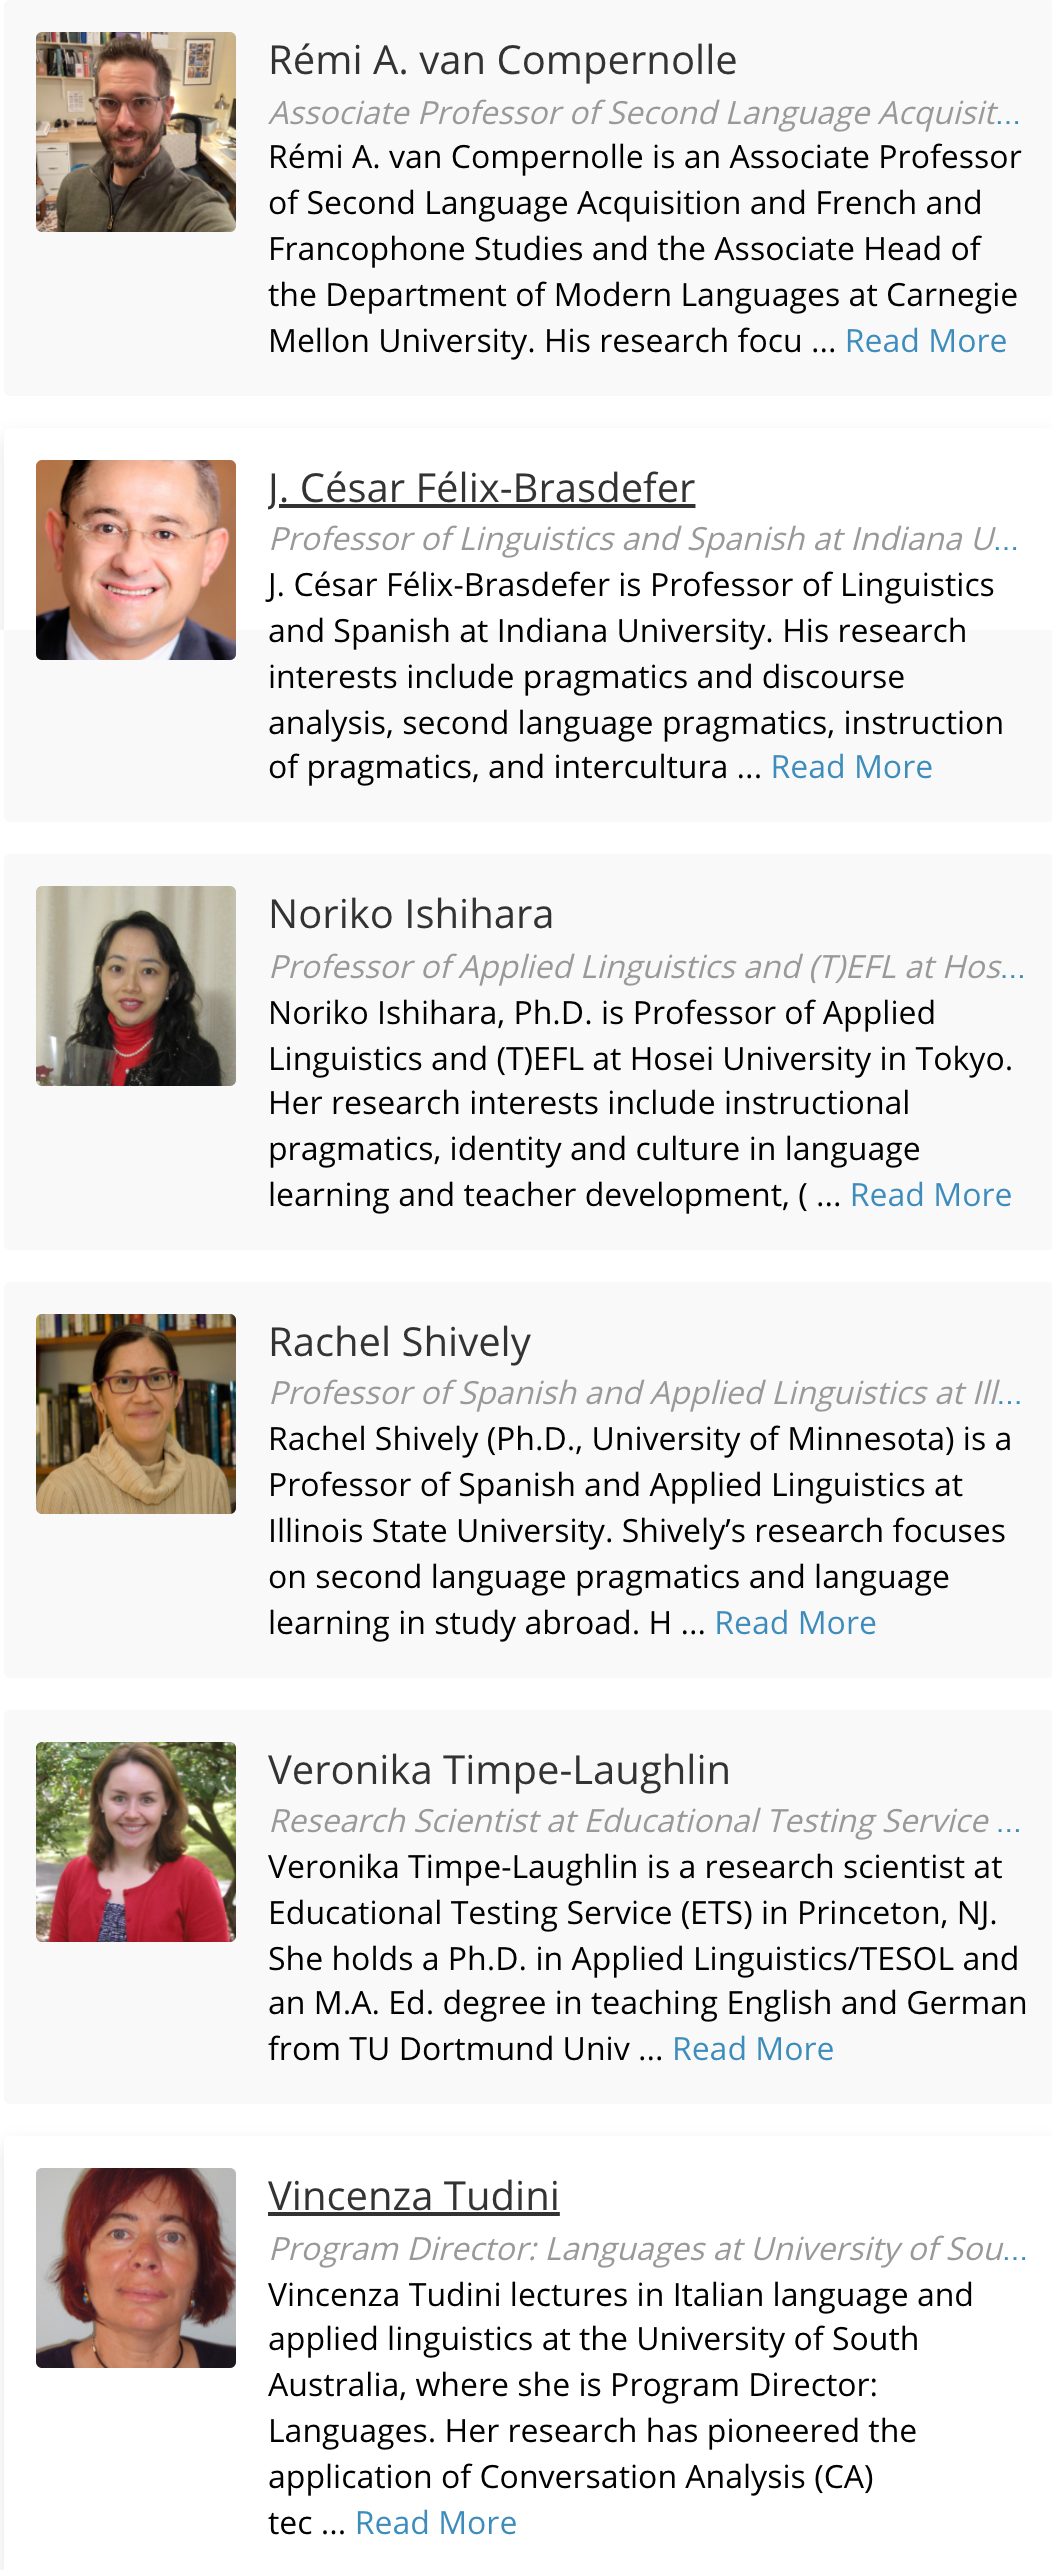Viewport: 1052px width, 2570px height.
Task: Expand van Compernolle's bio with Read More
Action: tap(926, 341)
